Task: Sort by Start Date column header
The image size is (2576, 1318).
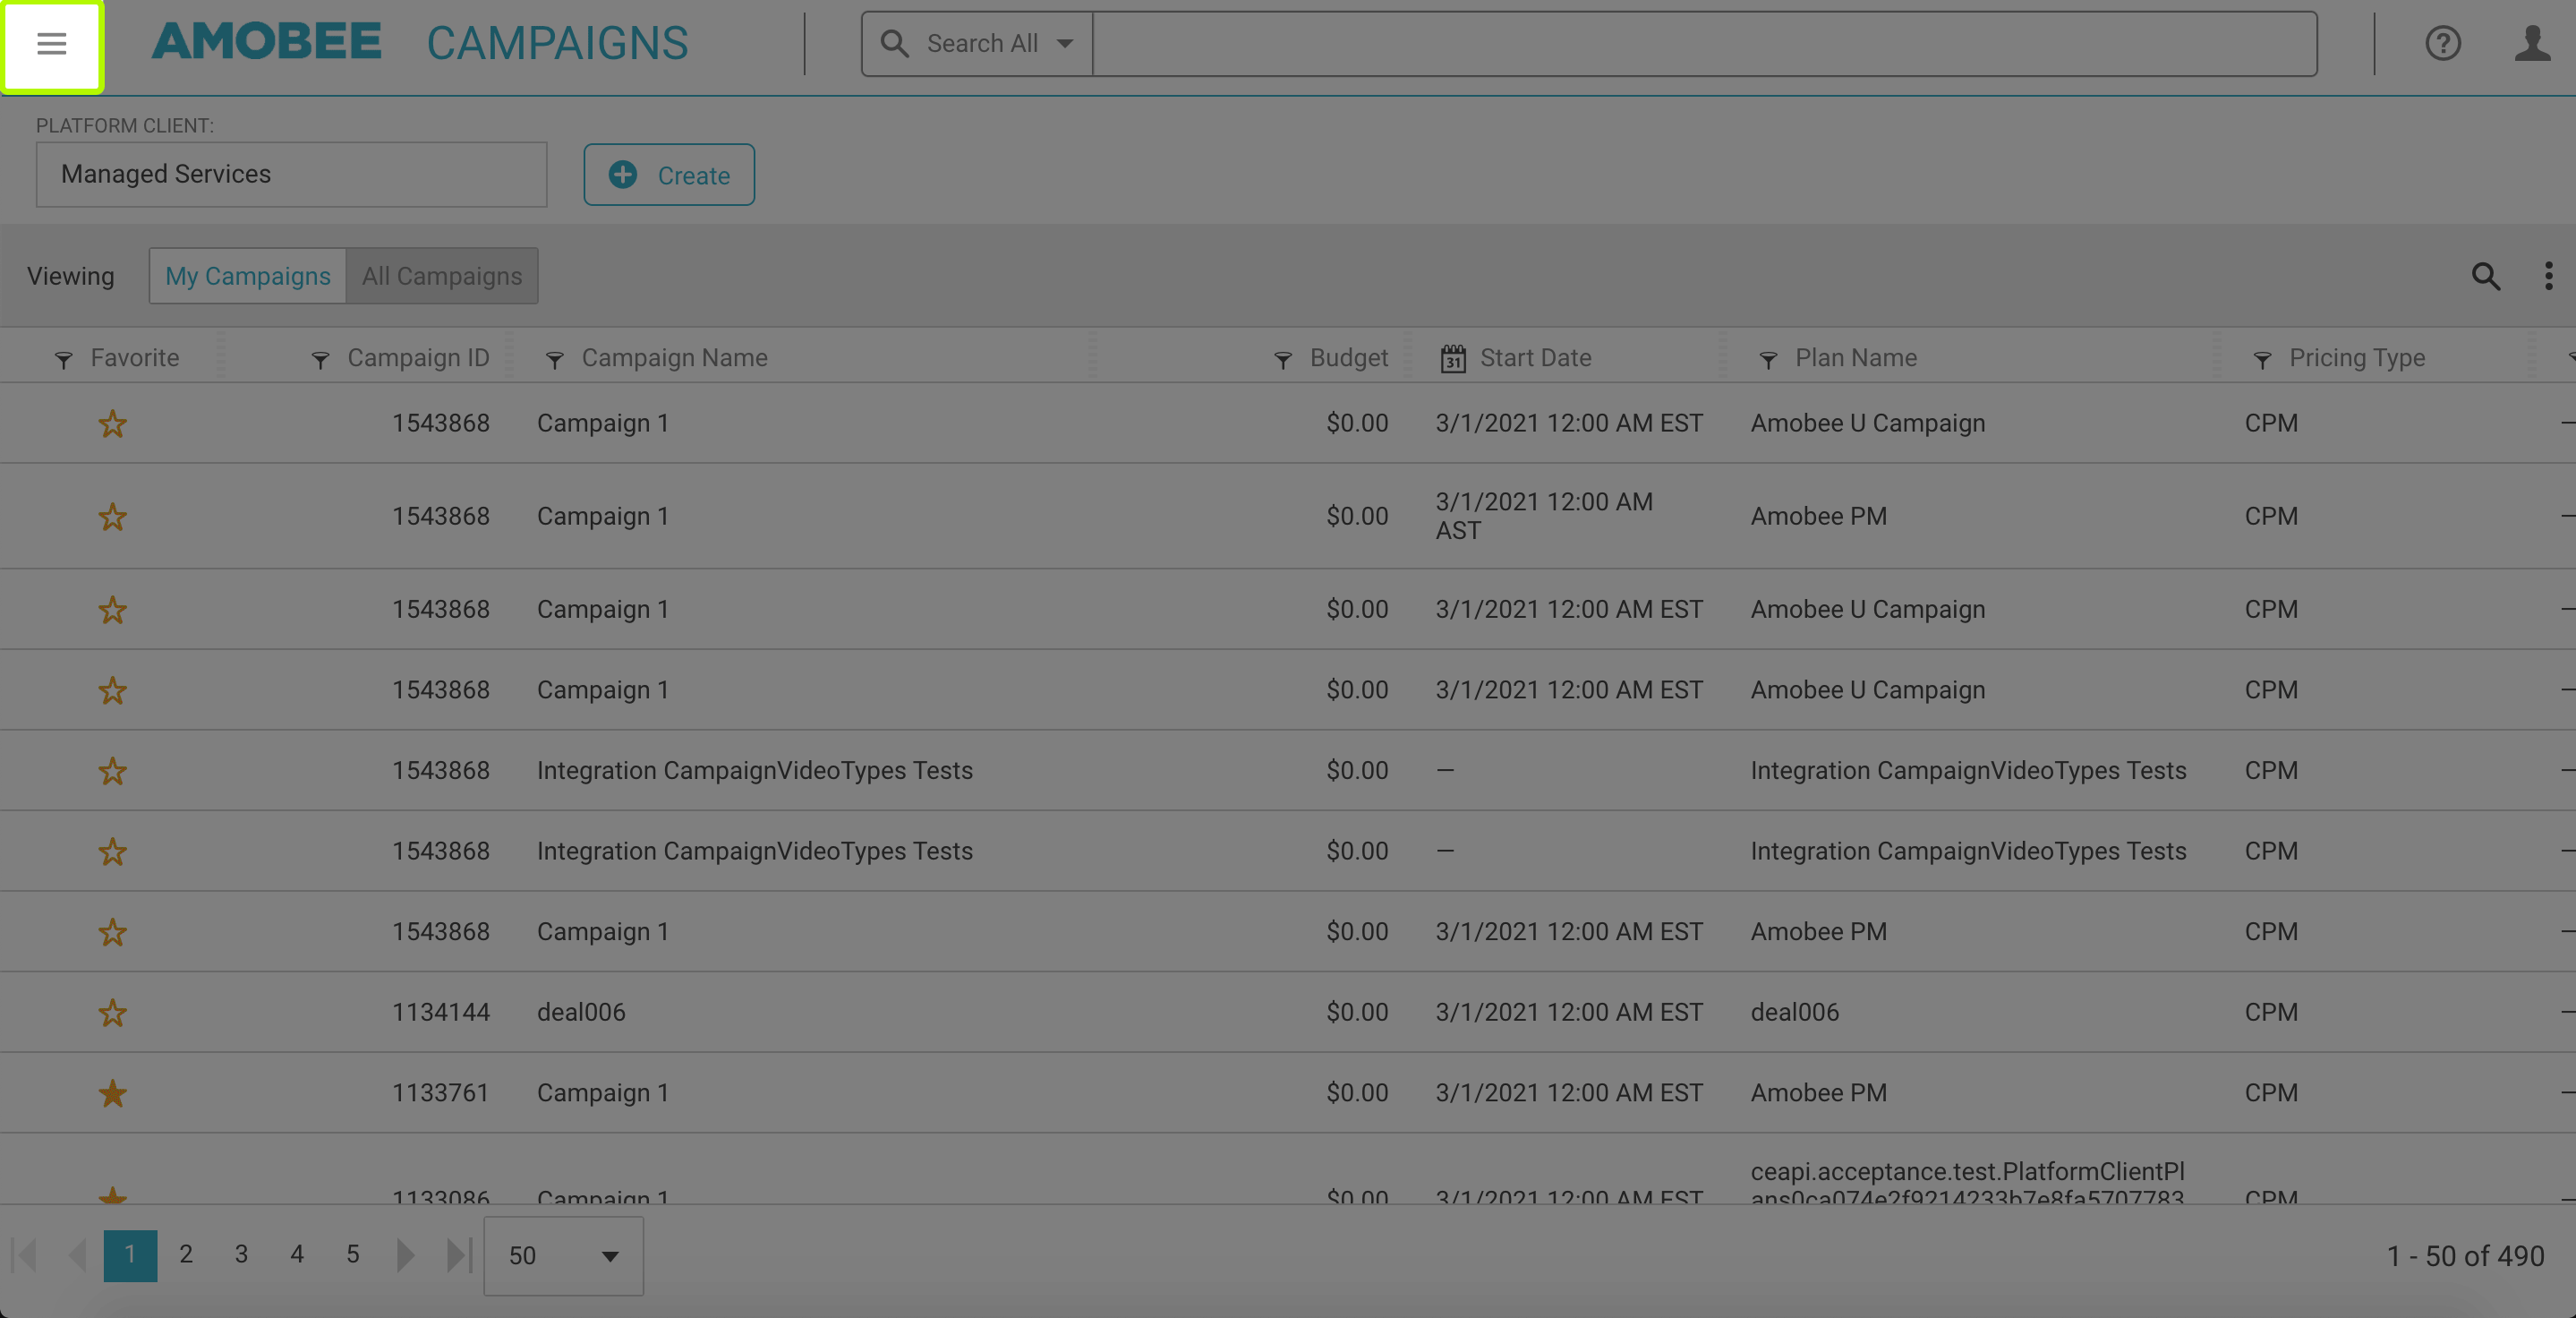Action: (1535, 358)
